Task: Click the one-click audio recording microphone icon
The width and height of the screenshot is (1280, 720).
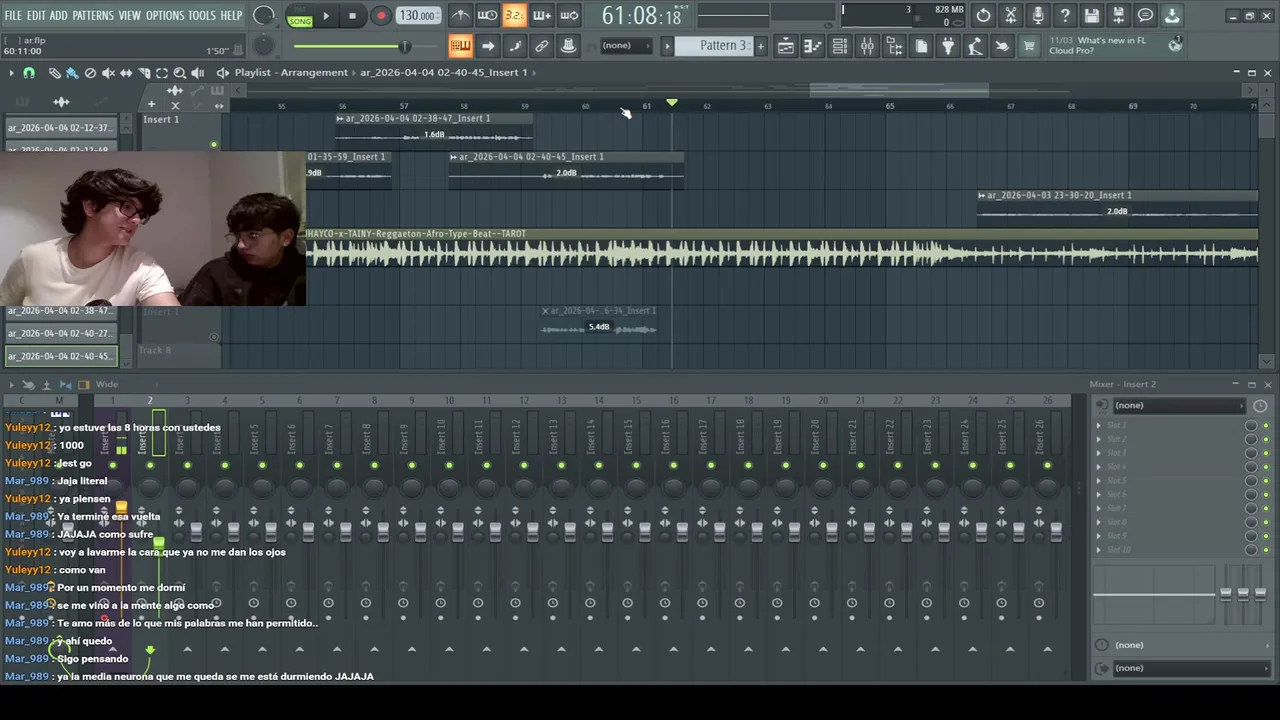Action: (1038, 15)
